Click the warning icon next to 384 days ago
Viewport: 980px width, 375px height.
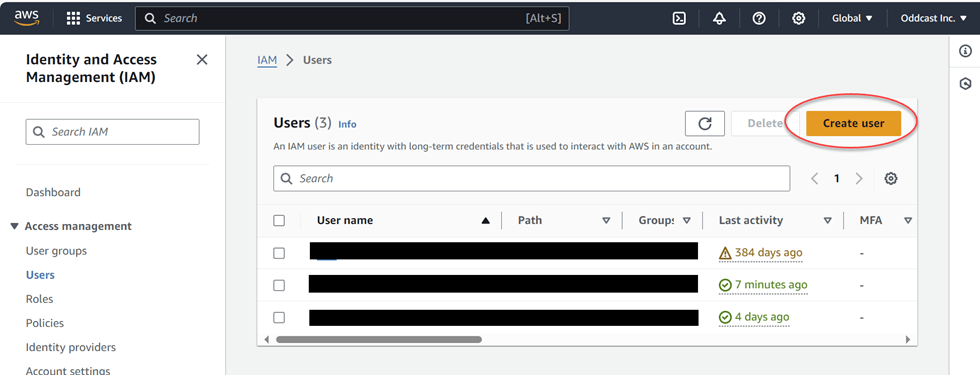click(x=725, y=253)
